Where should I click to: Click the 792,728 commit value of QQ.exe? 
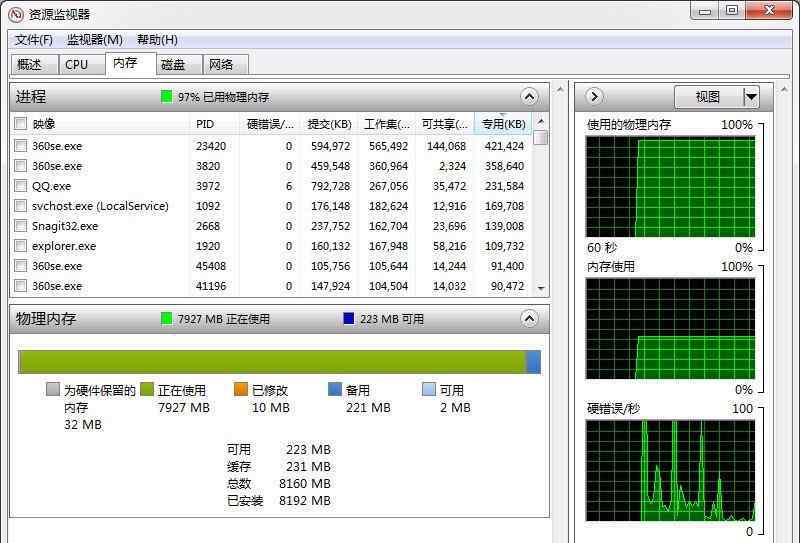(331, 186)
